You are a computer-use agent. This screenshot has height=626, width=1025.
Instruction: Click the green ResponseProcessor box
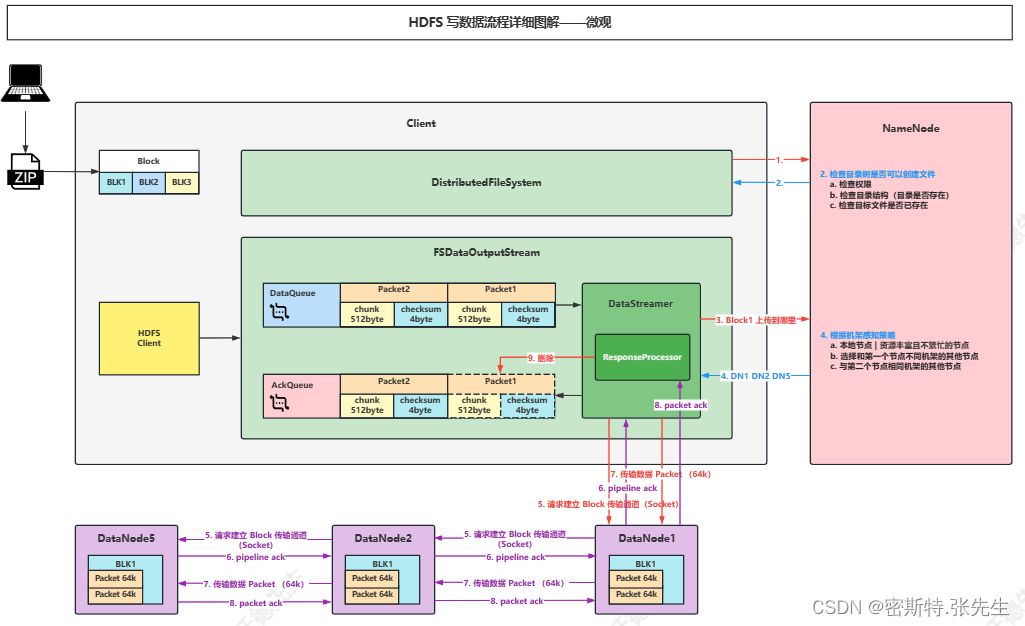click(x=642, y=357)
